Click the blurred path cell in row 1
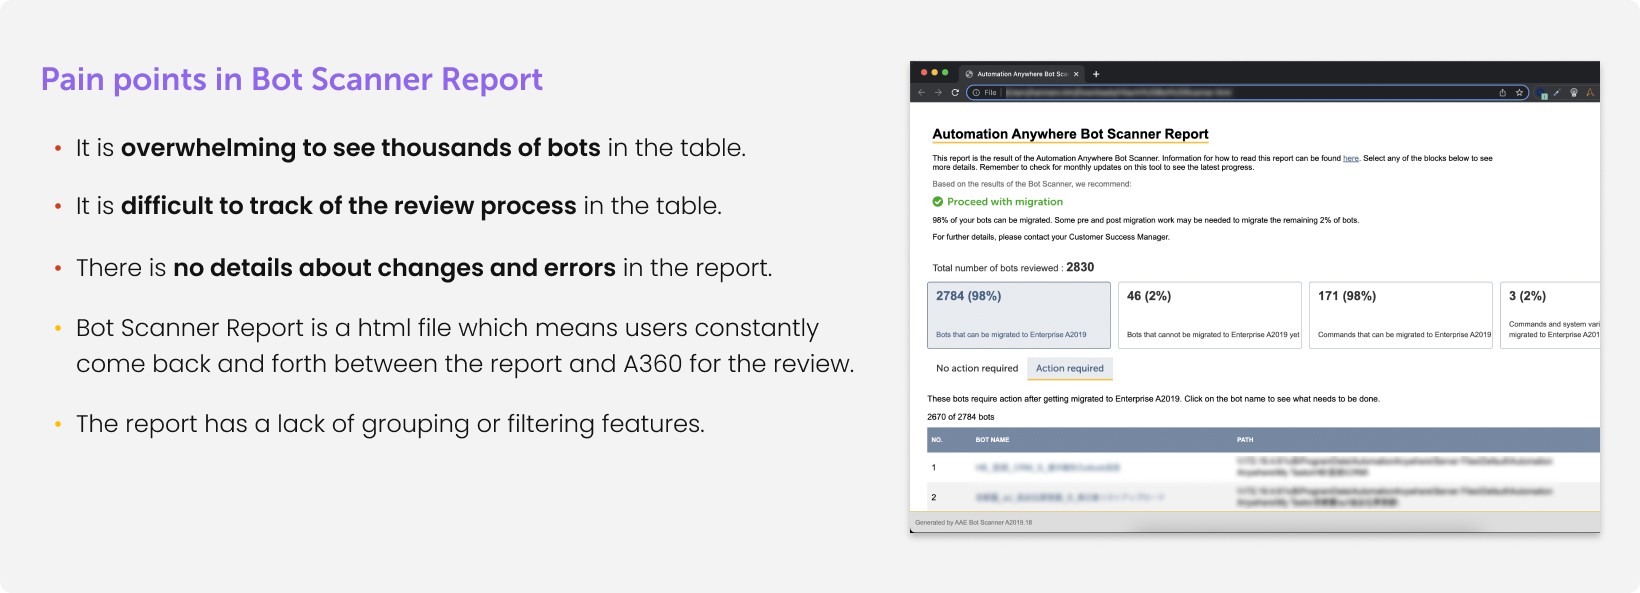The height and width of the screenshot is (593, 1640). [x=1394, y=466]
